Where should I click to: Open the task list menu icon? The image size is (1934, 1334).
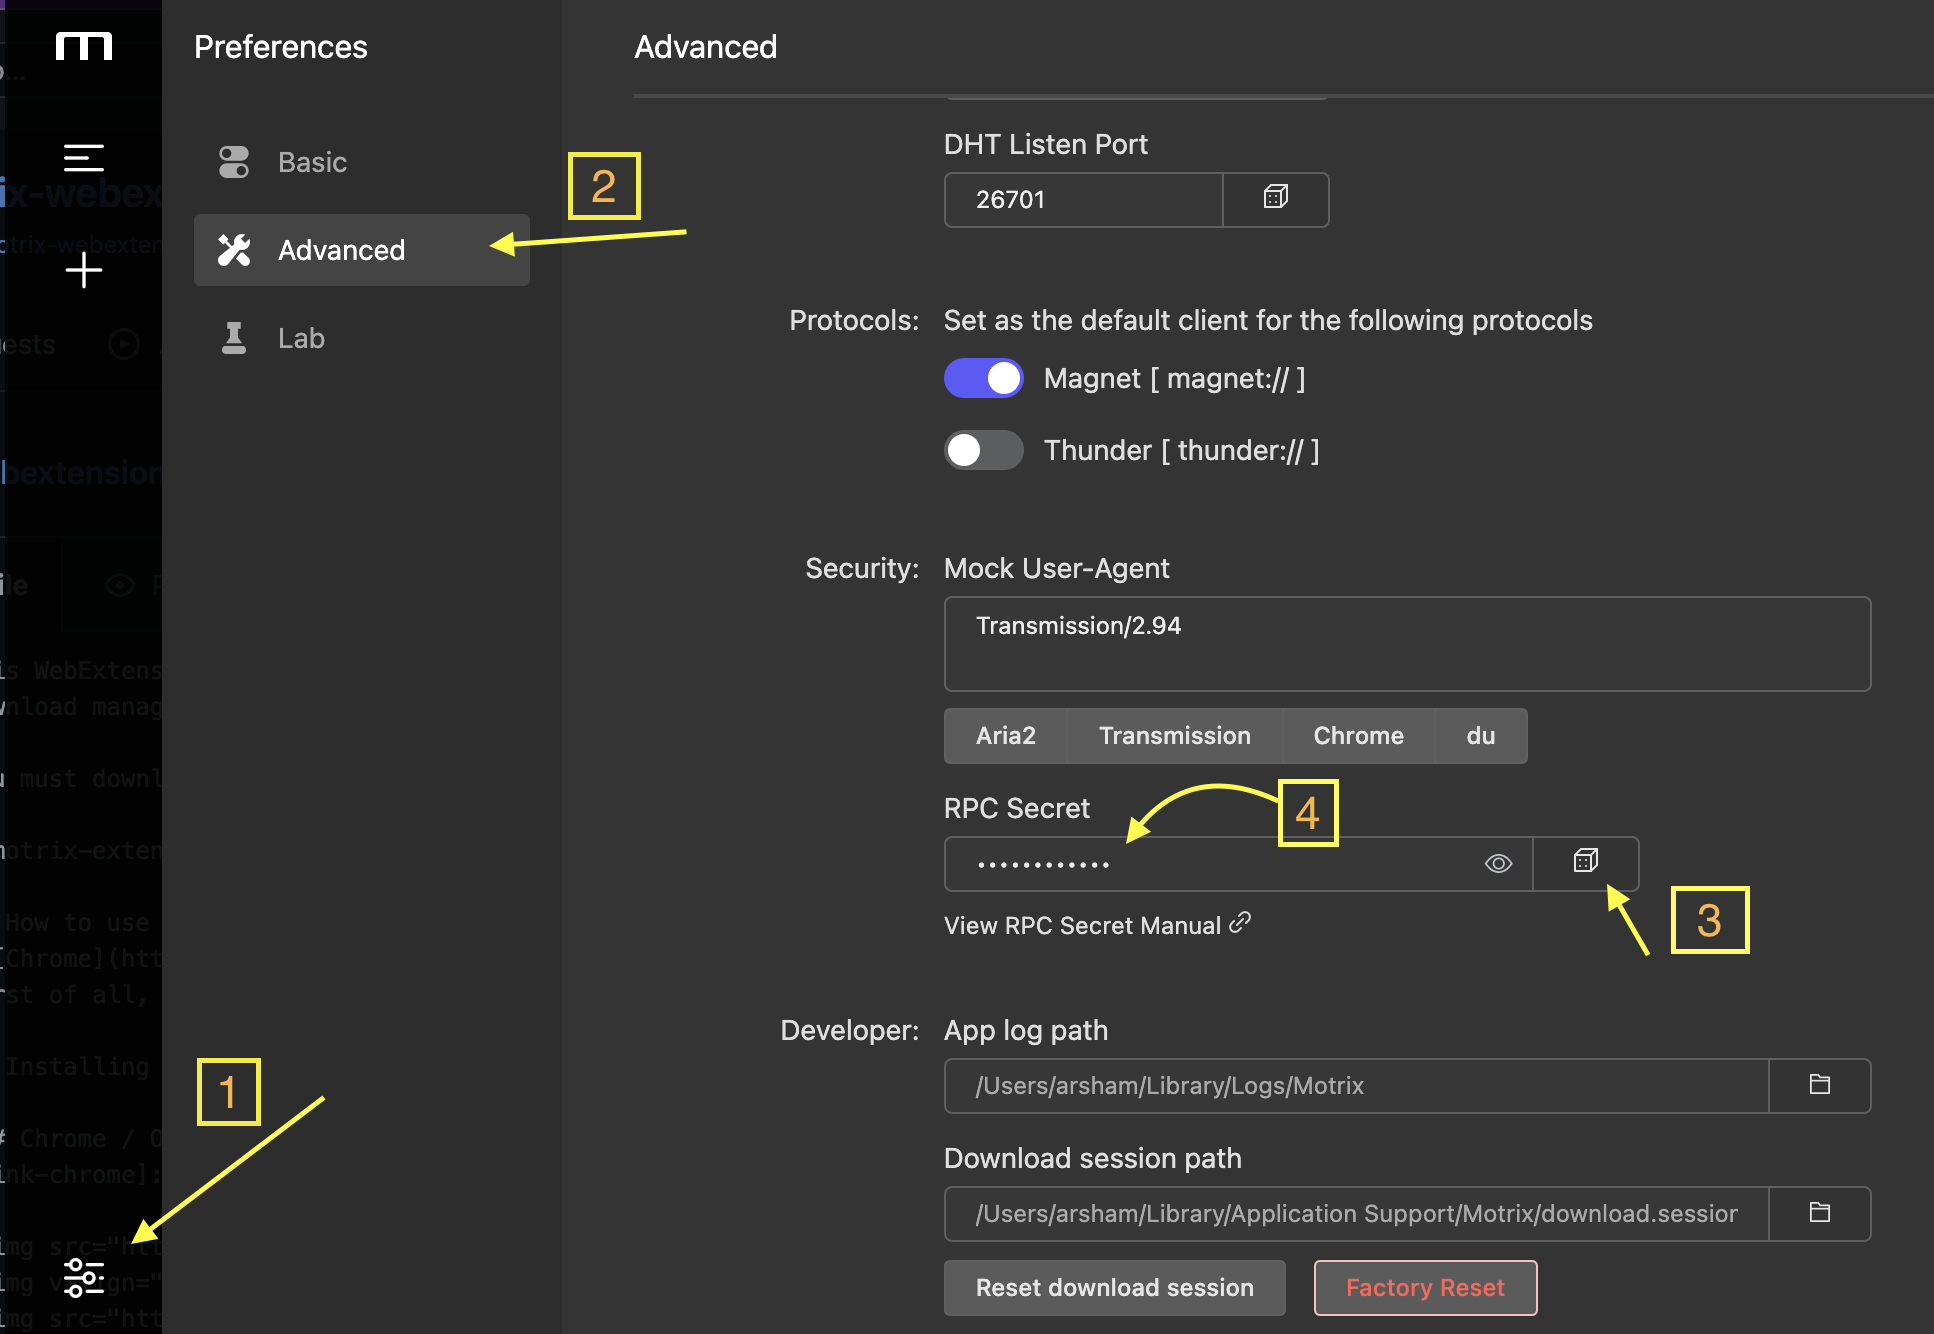(x=83, y=158)
